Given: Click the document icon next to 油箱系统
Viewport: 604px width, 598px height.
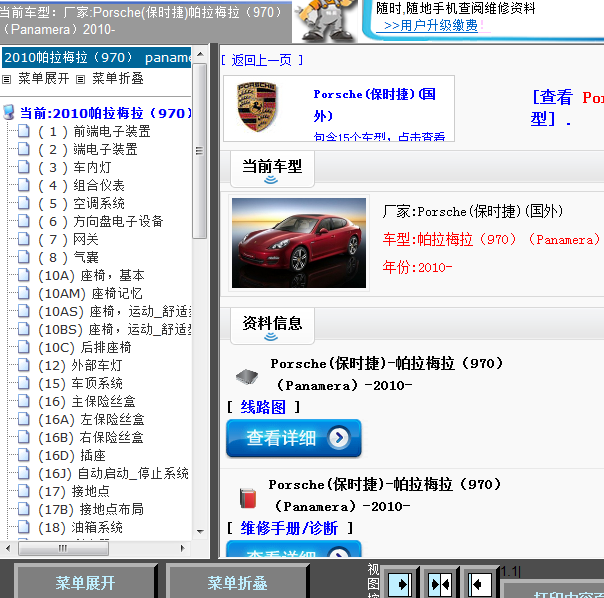Looking at the screenshot, I should 24,527.
